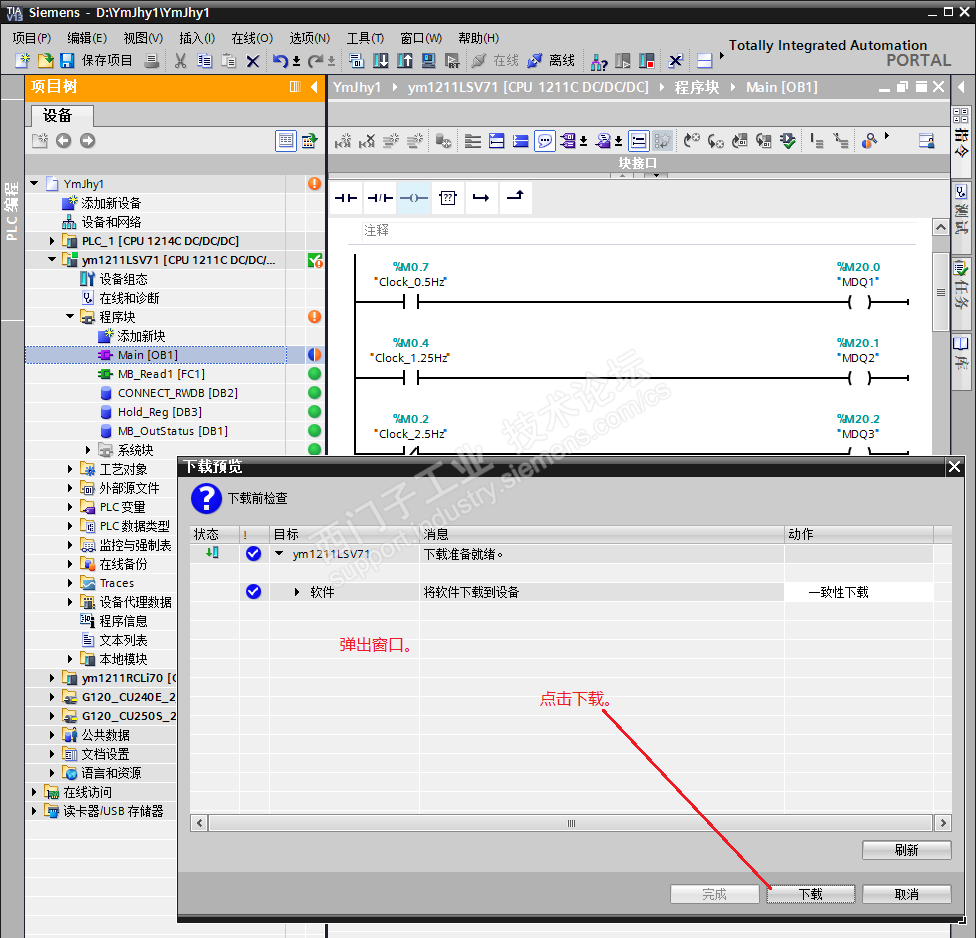Click the Paste icon in main toolbar
The height and width of the screenshot is (938, 978).
click(229, 60)
